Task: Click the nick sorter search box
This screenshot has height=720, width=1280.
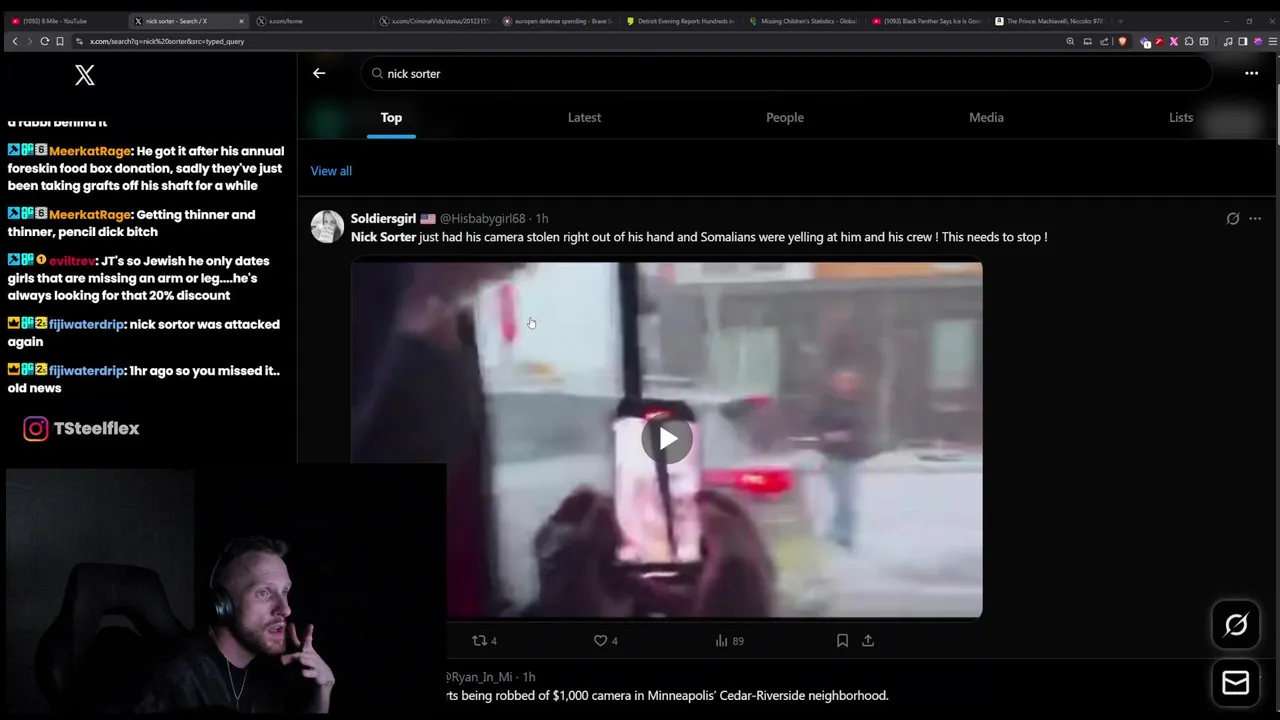Action: click(786, 73)
